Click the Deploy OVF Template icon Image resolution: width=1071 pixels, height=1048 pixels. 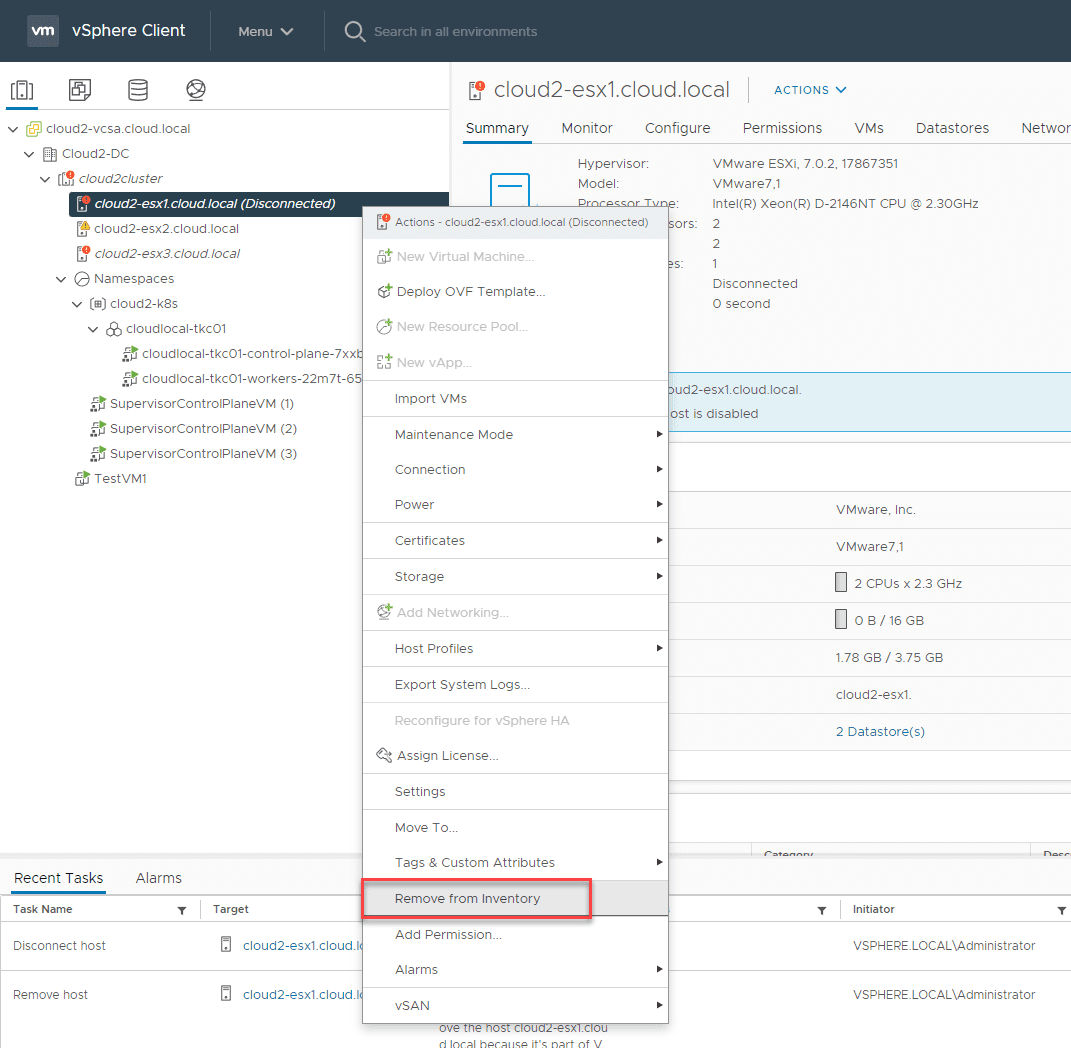point(384,292)
